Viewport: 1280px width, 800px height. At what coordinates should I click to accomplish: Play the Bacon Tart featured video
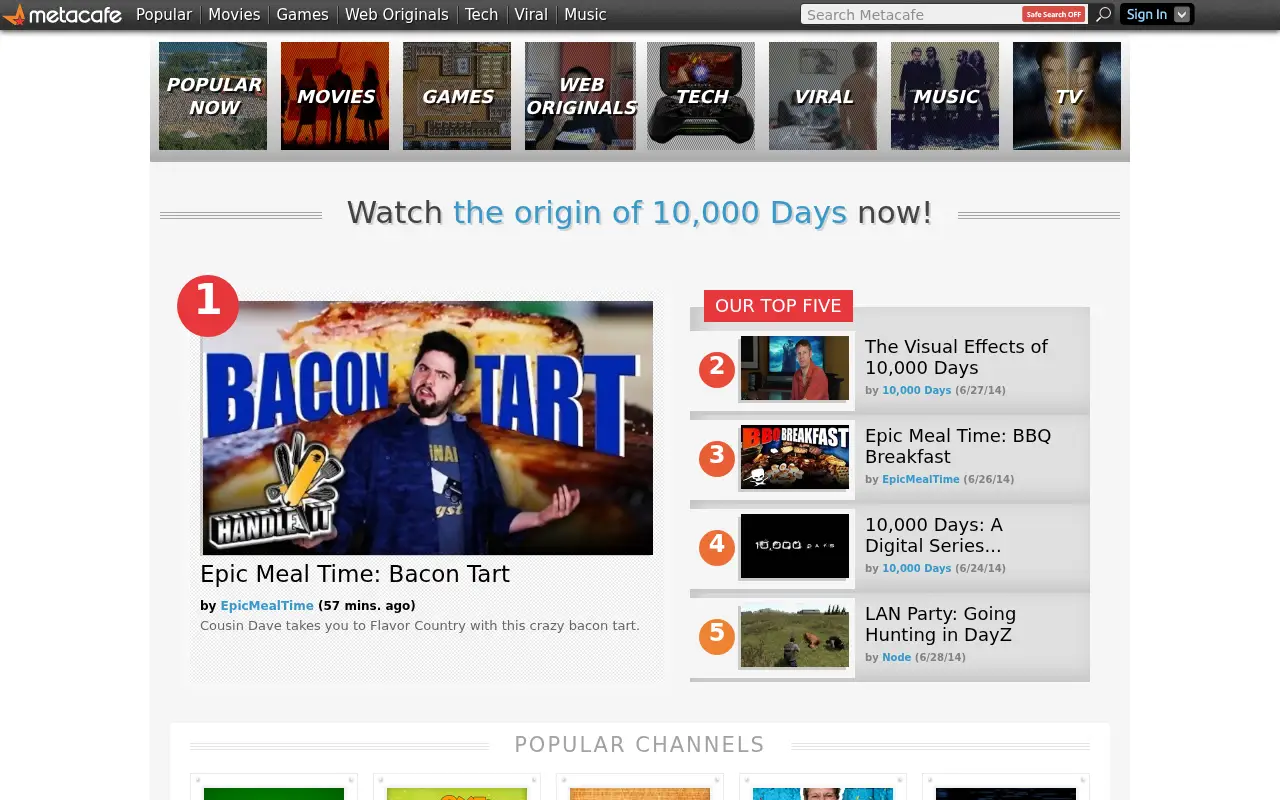pyautogui.click(x=428, y=428)
